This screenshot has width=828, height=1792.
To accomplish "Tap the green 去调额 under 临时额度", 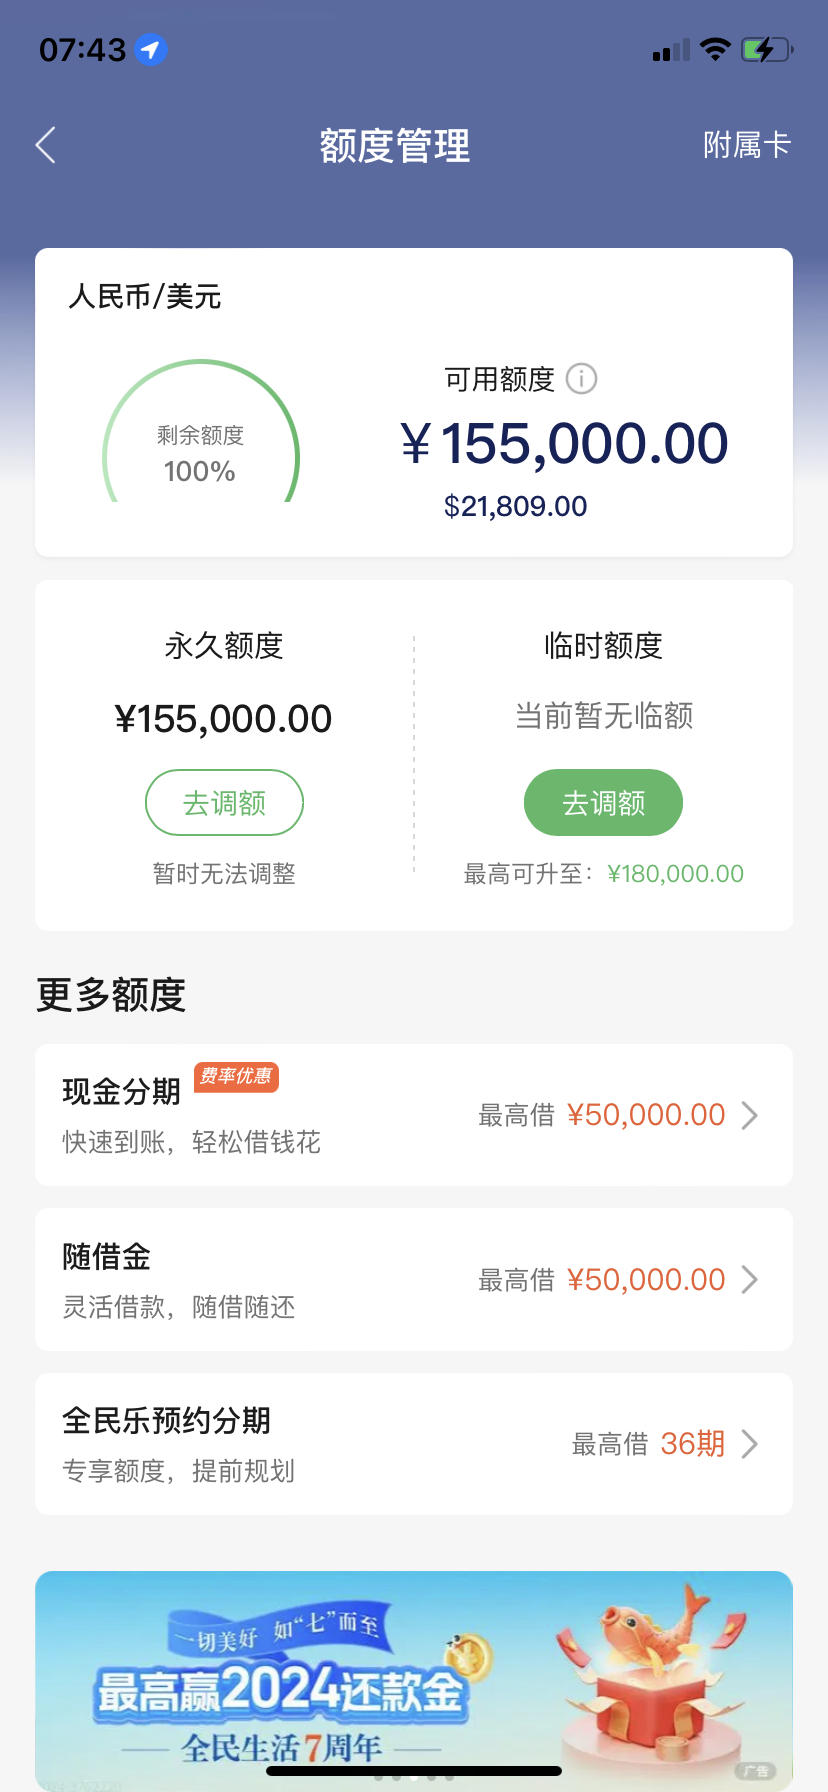I will [x=603, y=802].
